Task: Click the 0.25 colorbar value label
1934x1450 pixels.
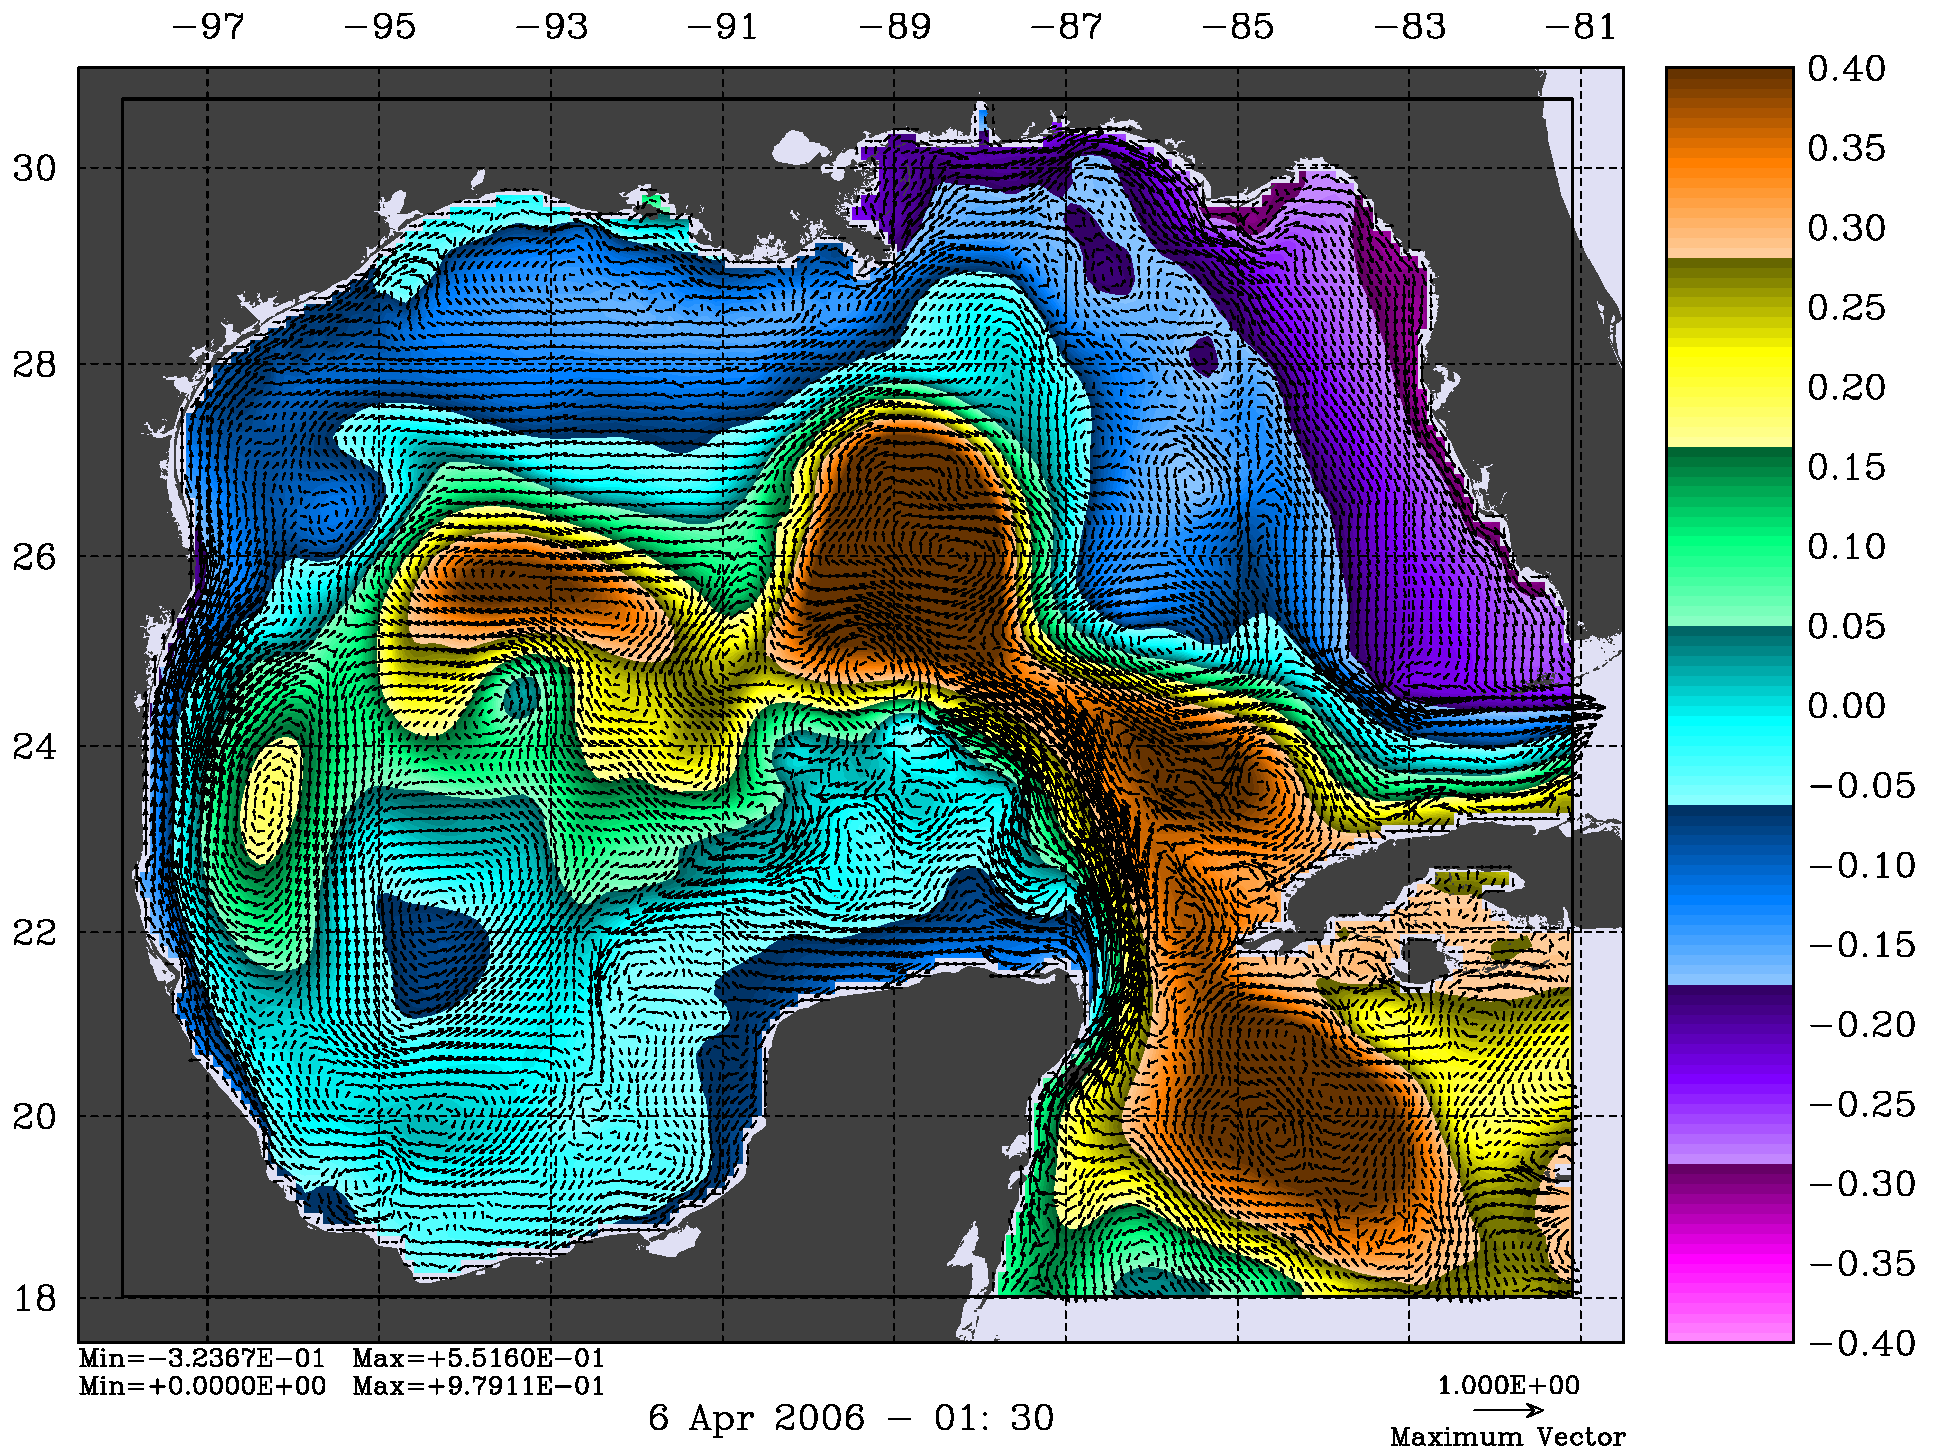Action: point(1846,307)
